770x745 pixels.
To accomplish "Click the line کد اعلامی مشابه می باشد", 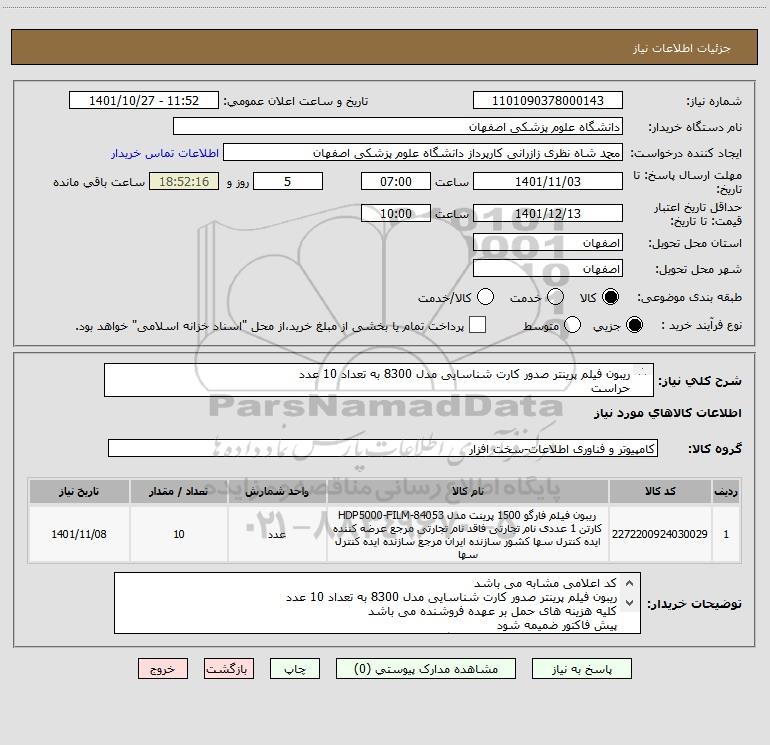I will (545, 583).
